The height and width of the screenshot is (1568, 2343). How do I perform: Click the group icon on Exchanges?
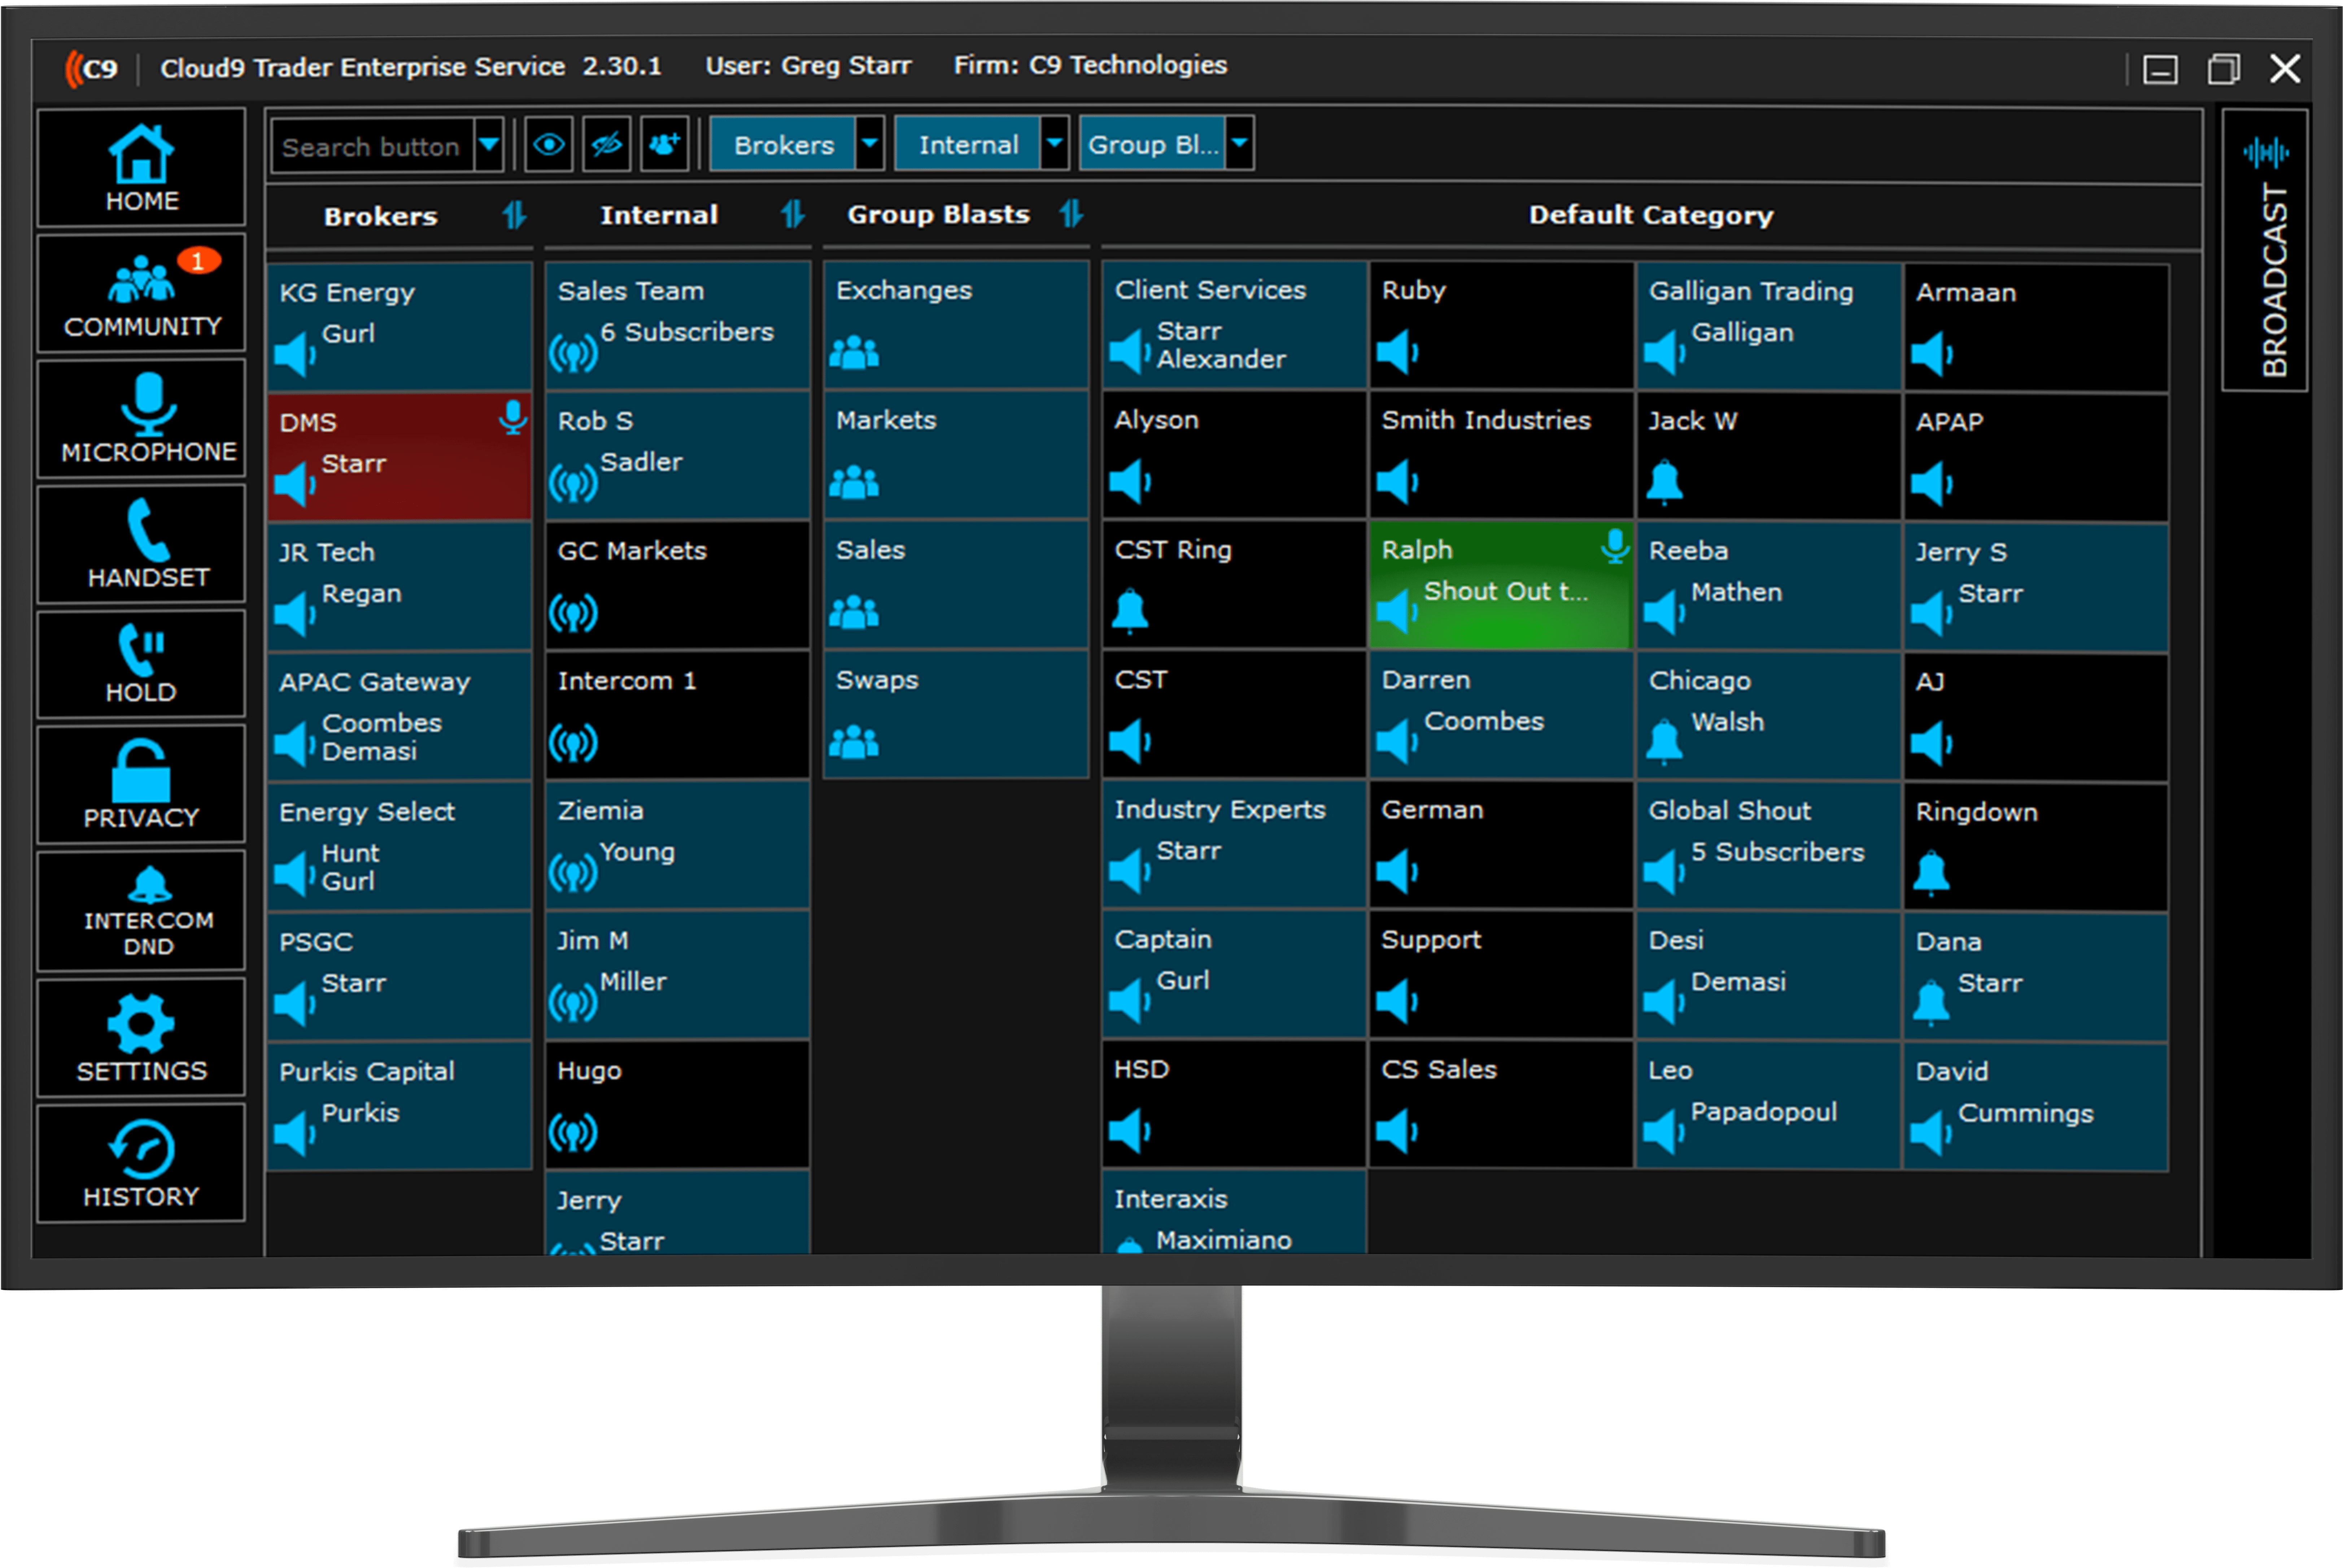pyautogui.click(x=854, y=352)
